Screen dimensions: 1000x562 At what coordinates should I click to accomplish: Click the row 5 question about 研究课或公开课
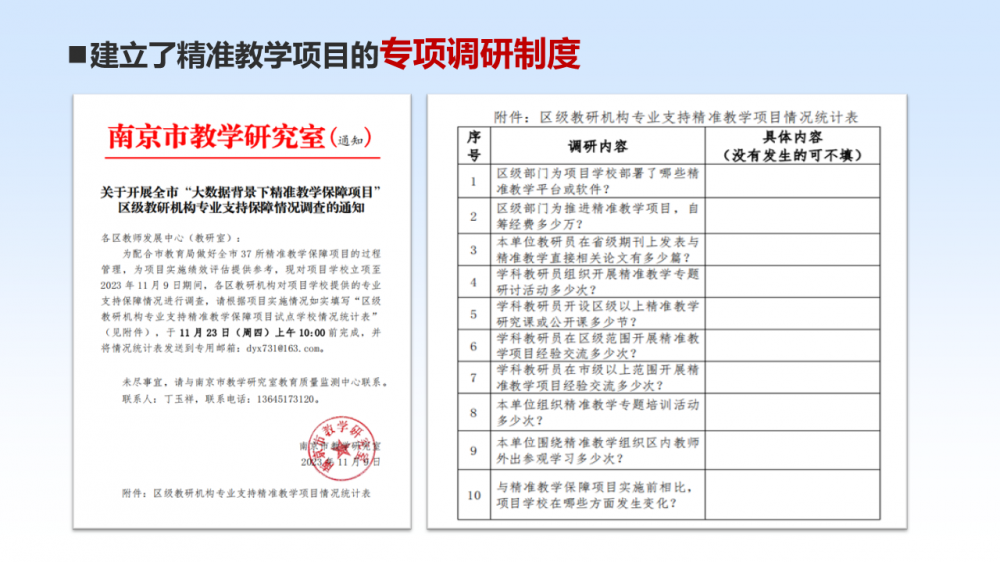point(597,314)
